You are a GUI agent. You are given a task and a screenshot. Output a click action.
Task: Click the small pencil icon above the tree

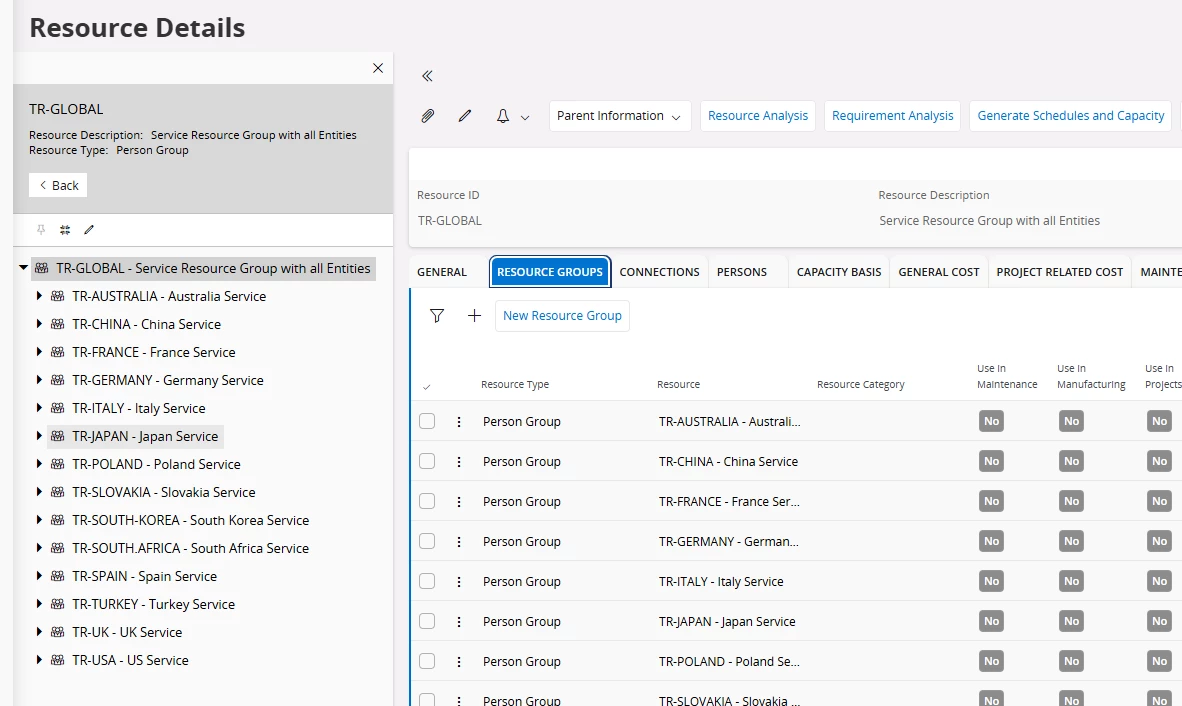tap(89, 230)
